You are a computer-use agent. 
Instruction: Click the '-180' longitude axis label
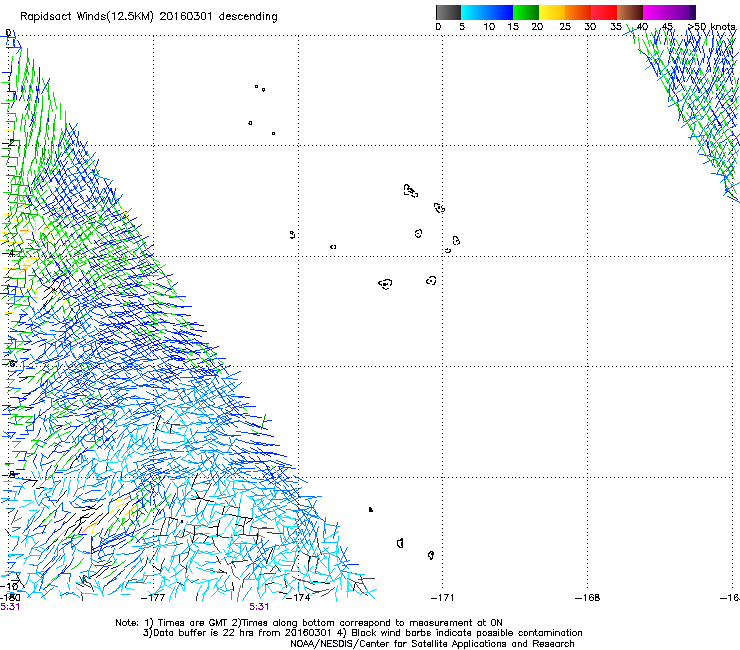point(10,598)
